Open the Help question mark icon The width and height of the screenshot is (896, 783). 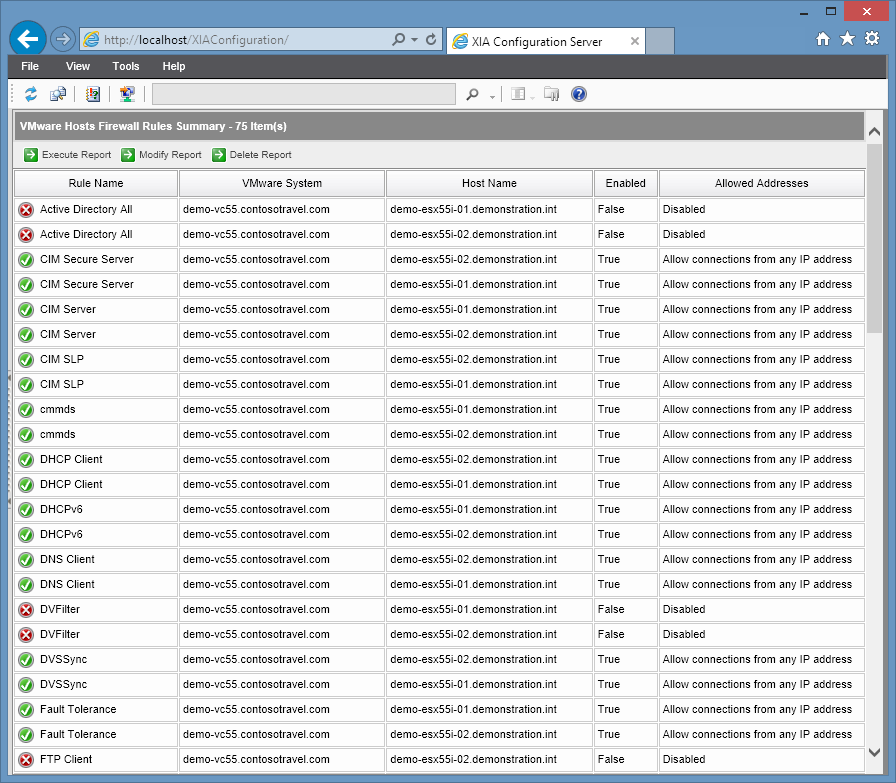(x=578, y=93)
